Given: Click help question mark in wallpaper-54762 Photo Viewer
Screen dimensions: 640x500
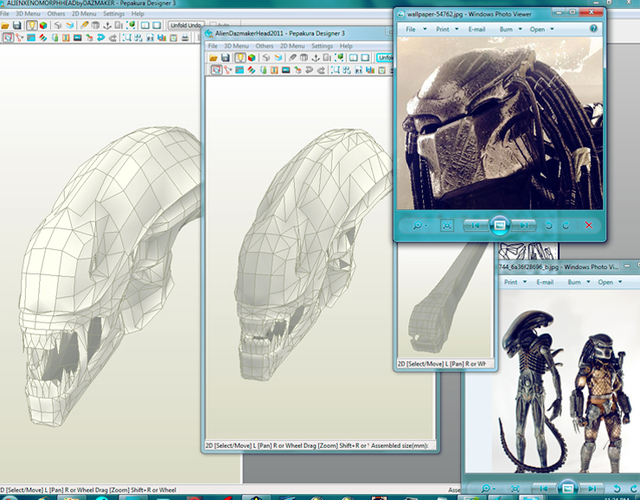Looking at the screenshot, I should [x=593, y=29].
